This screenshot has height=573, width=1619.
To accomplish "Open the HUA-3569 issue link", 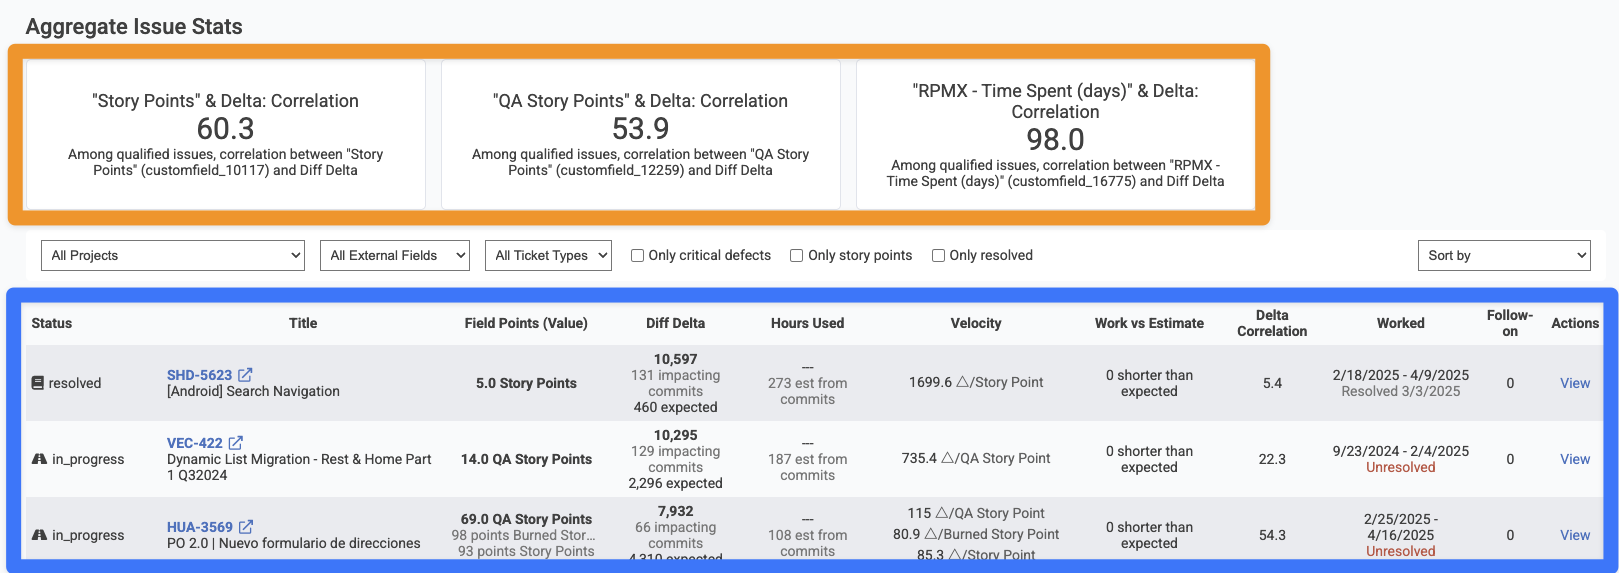I will (x=200, y=527).
